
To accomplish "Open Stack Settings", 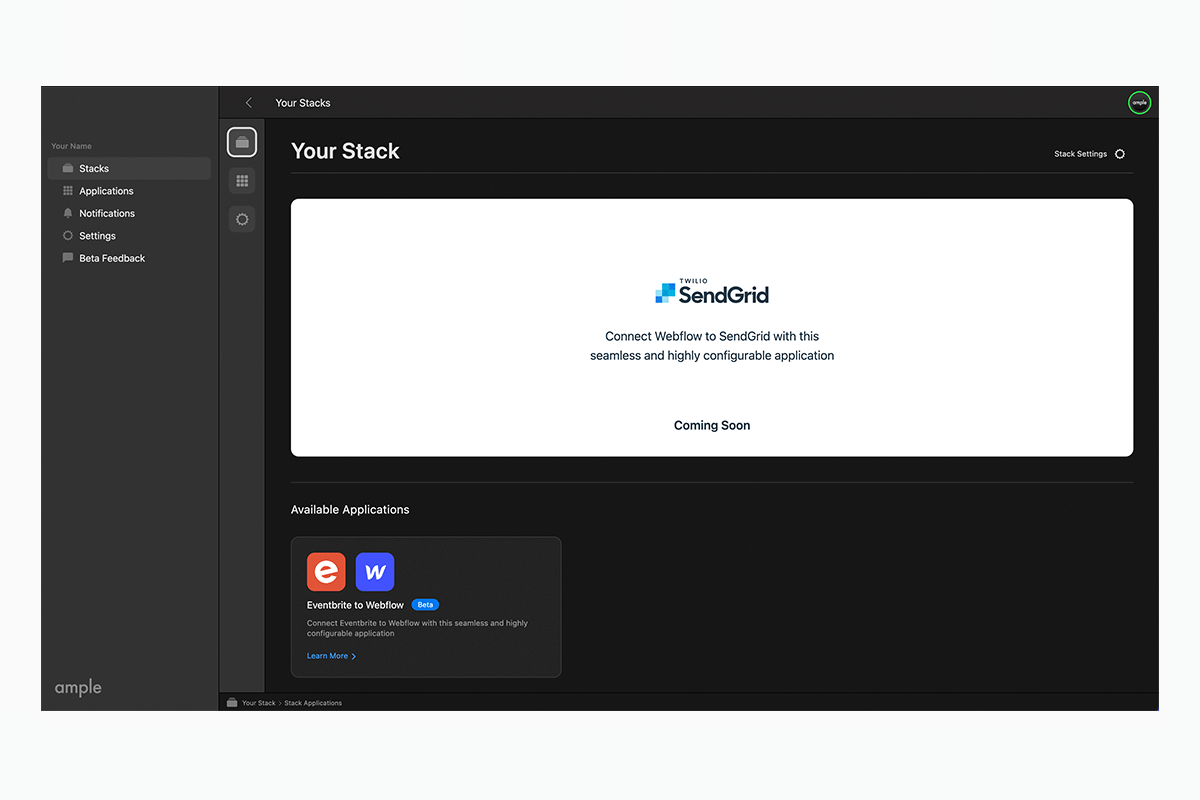I will [1080, 154].
